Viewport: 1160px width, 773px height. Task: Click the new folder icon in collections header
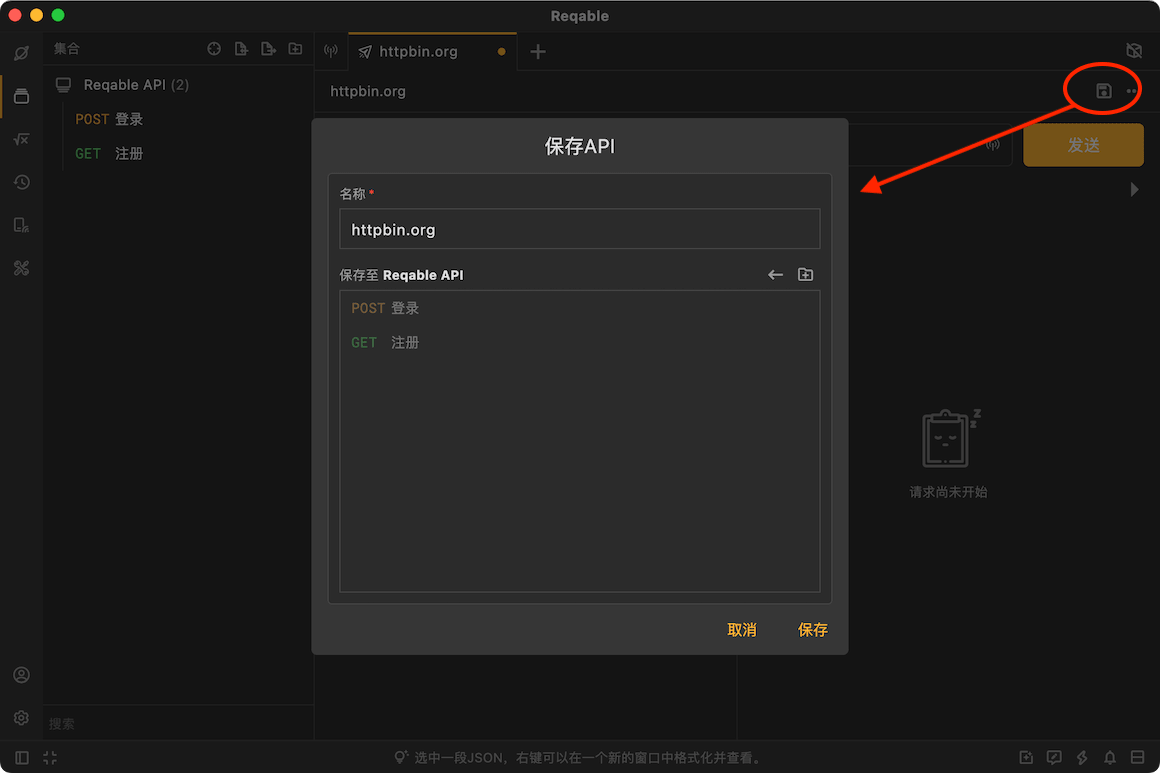click(x=295, y=49)
